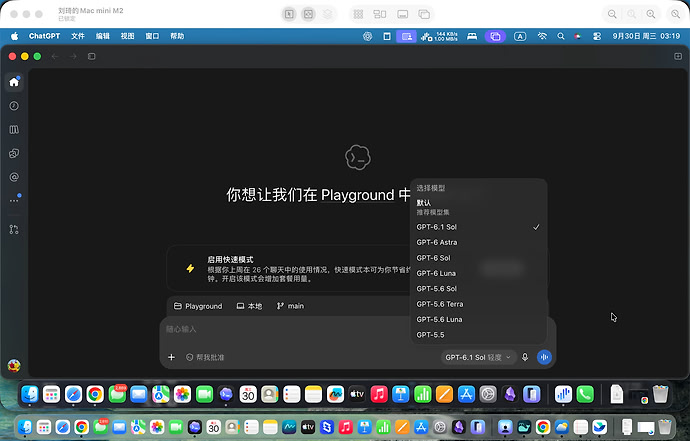This screenshot has width=690, height=441.
Task: Open the 帮助 menu
Action: (177, 36)
